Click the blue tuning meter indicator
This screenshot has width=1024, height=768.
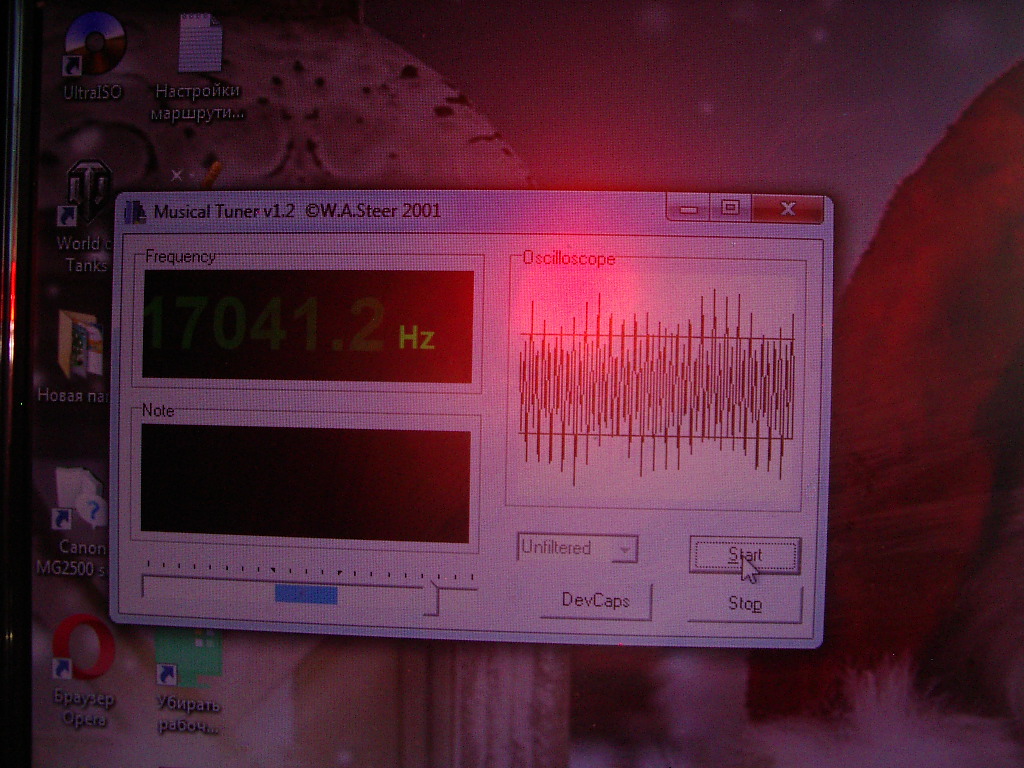tap(306, 595)
